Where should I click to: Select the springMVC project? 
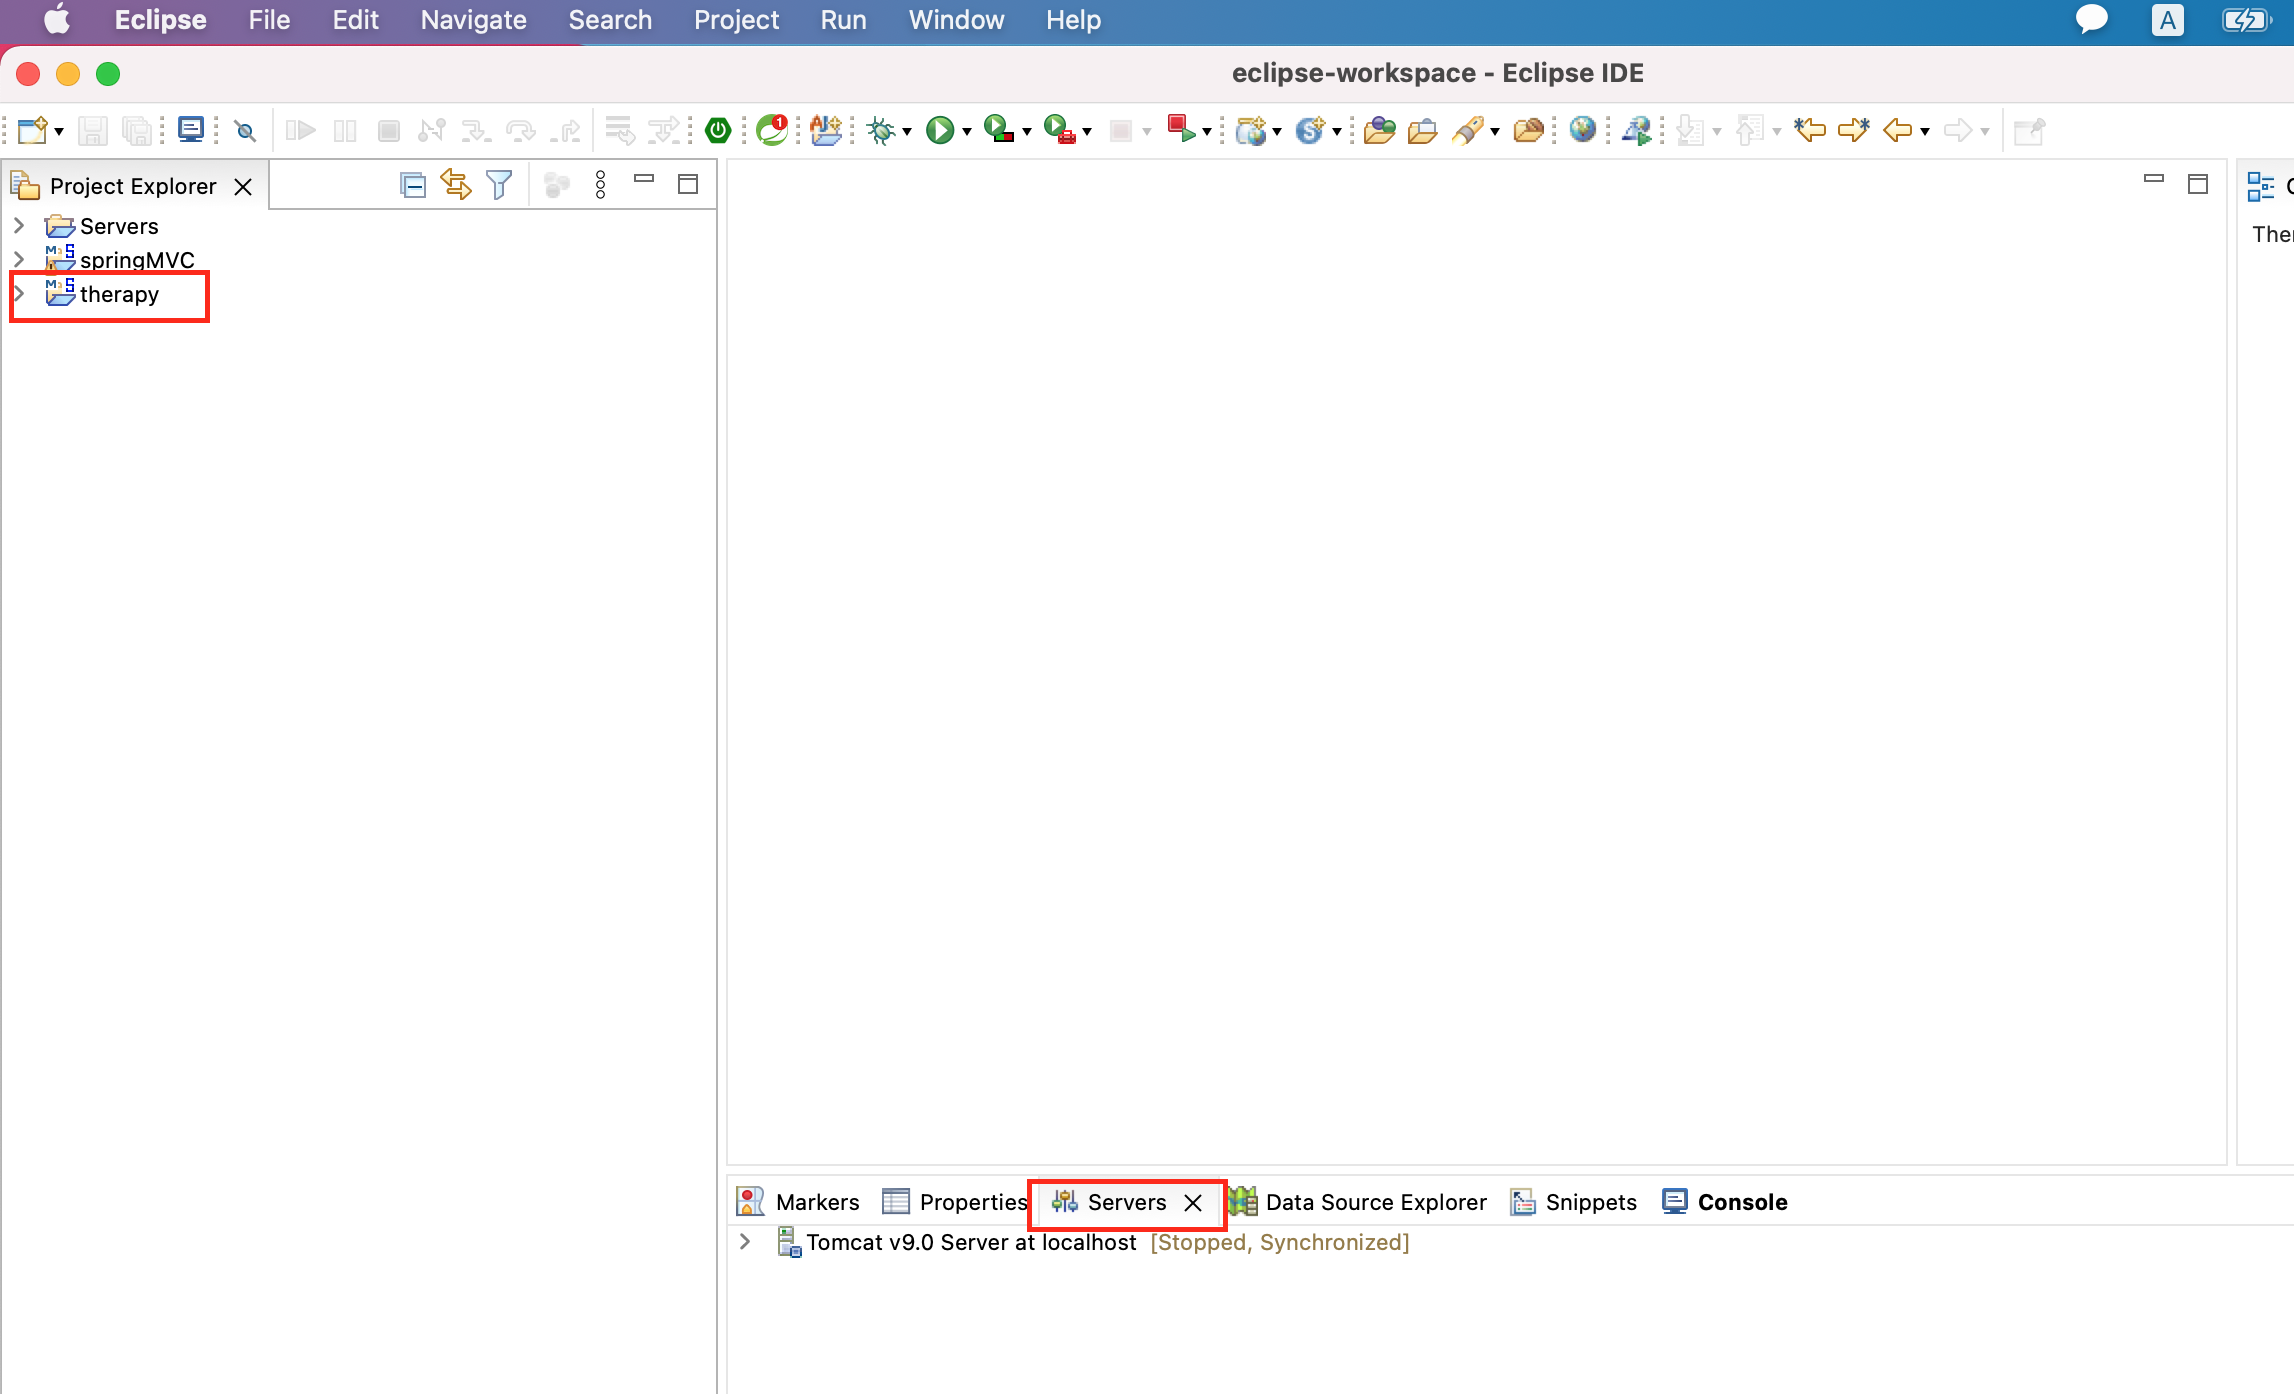(x=137, y=260)
